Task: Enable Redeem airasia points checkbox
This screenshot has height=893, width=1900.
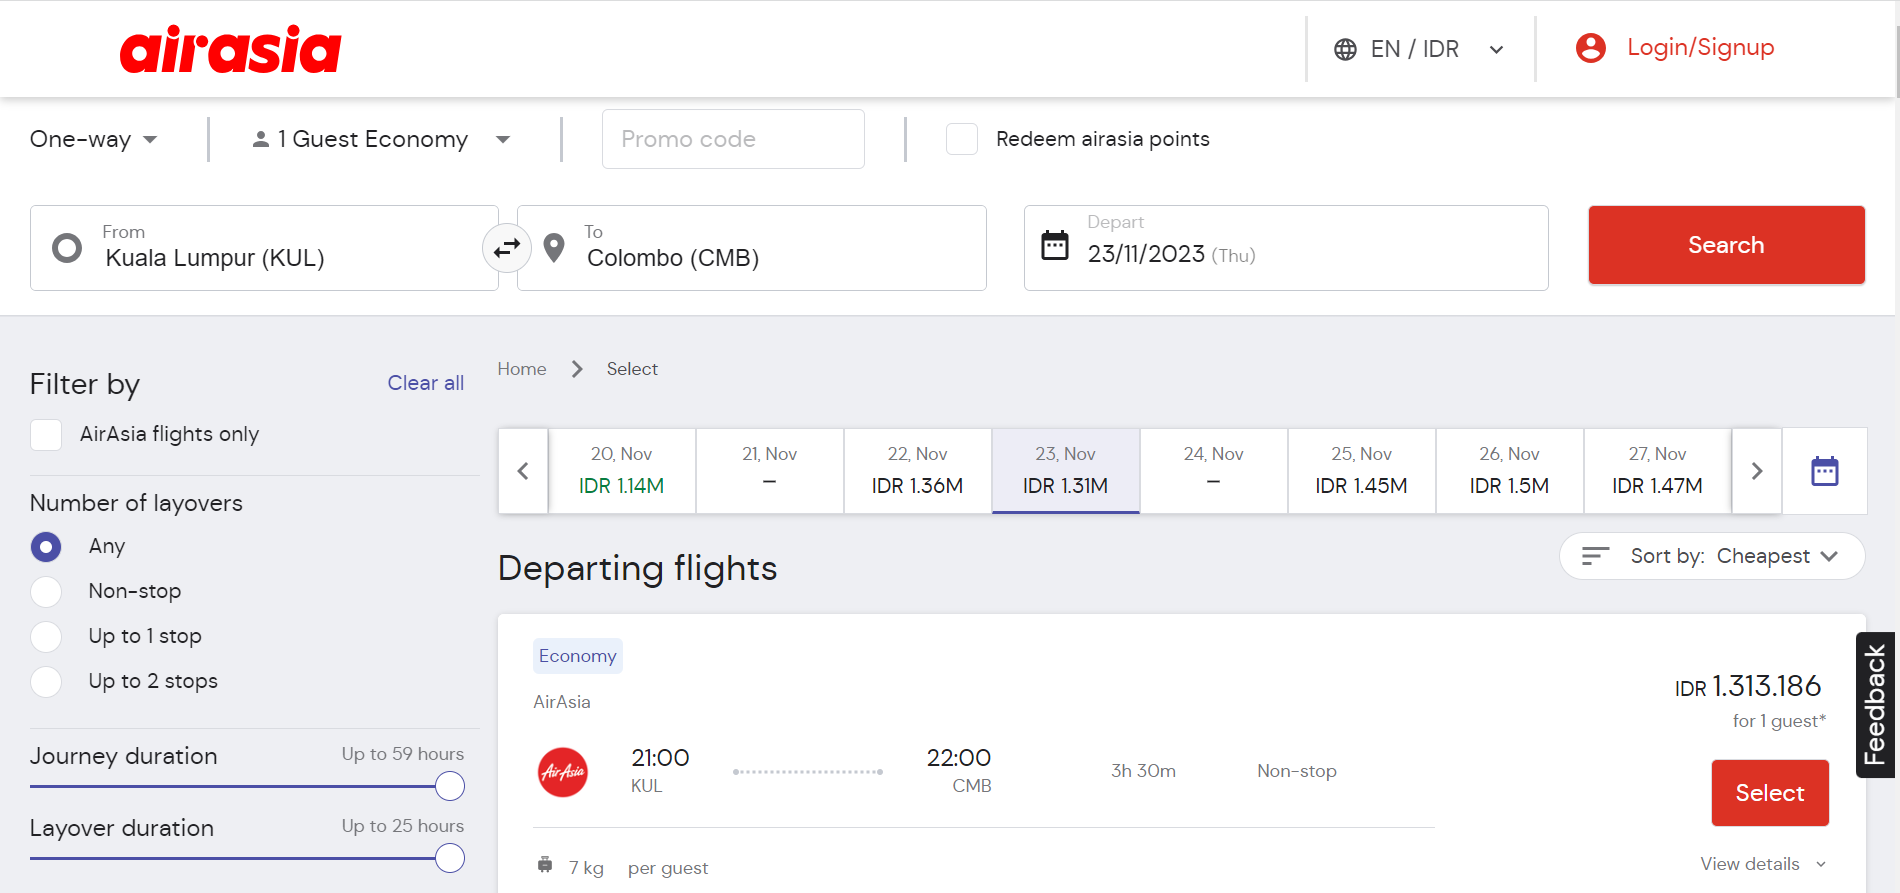Action: tap(962, 139)
